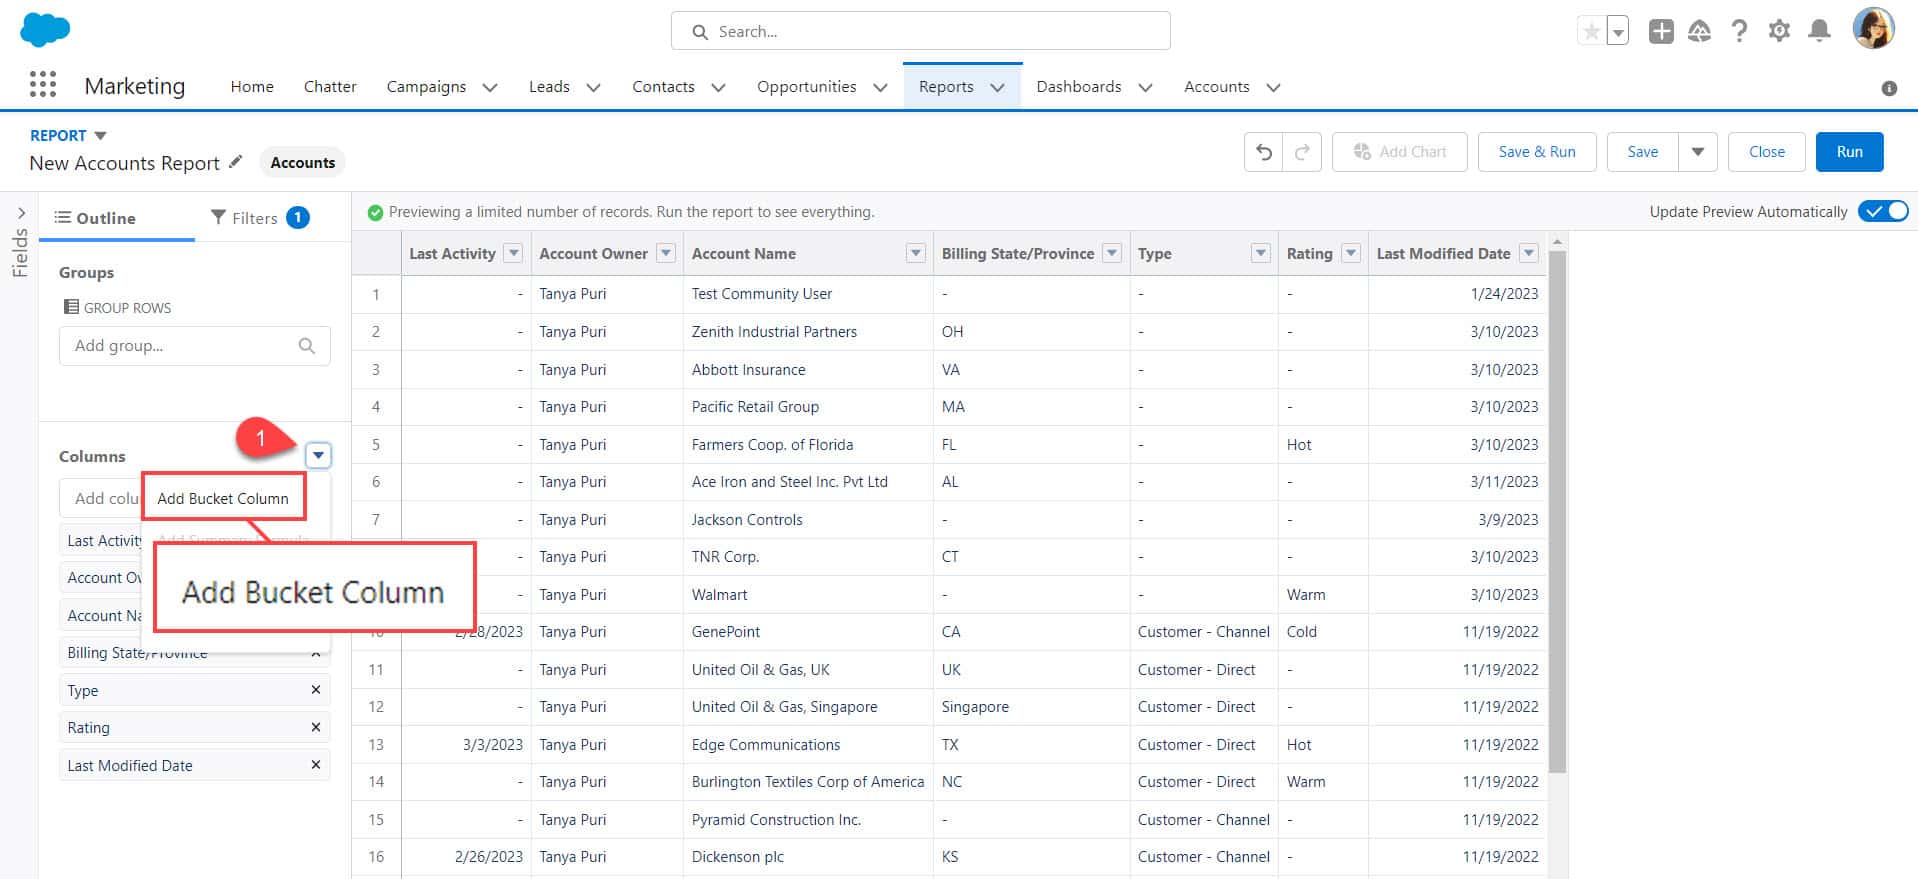Image resolution: width=1918 pixels, height=879 pixels.
Task: Click the Redo arrow button
Action: click(x=1302, y=152)
